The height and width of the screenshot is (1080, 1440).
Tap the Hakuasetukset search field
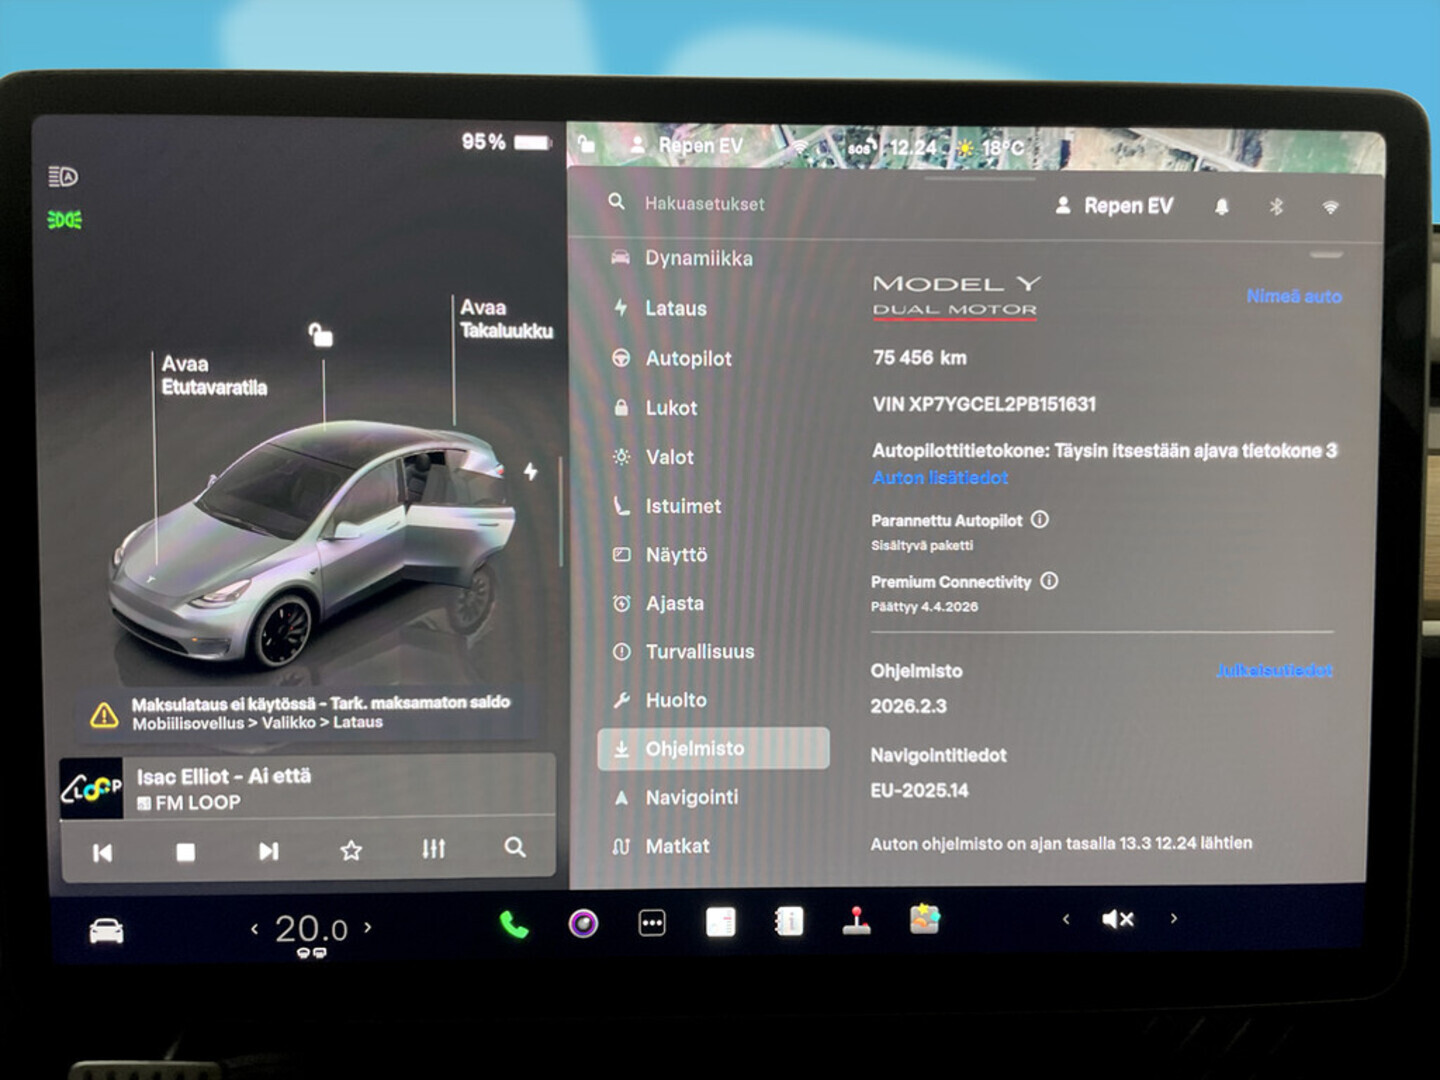704,203
